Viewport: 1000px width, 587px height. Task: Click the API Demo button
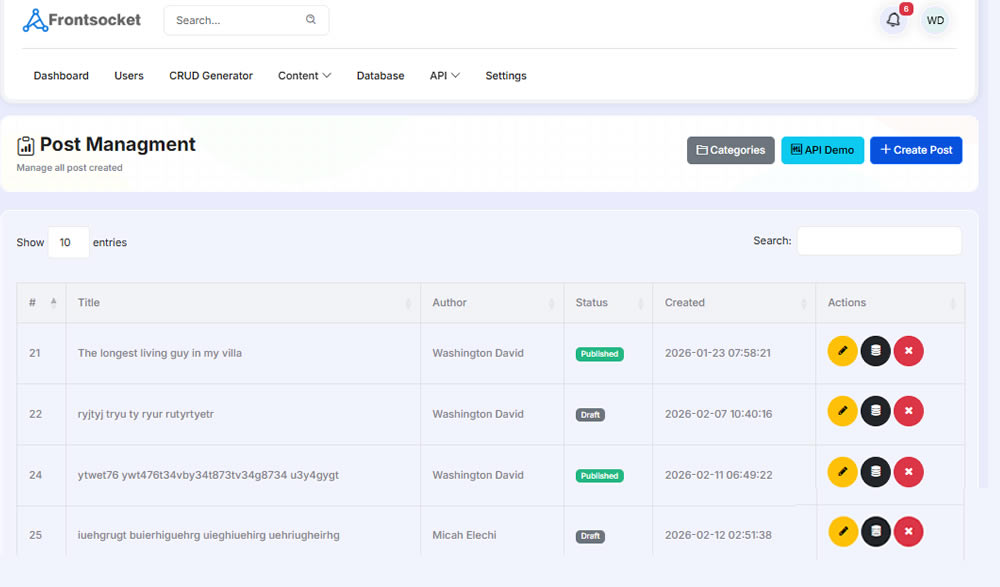[x=822, y=150]
